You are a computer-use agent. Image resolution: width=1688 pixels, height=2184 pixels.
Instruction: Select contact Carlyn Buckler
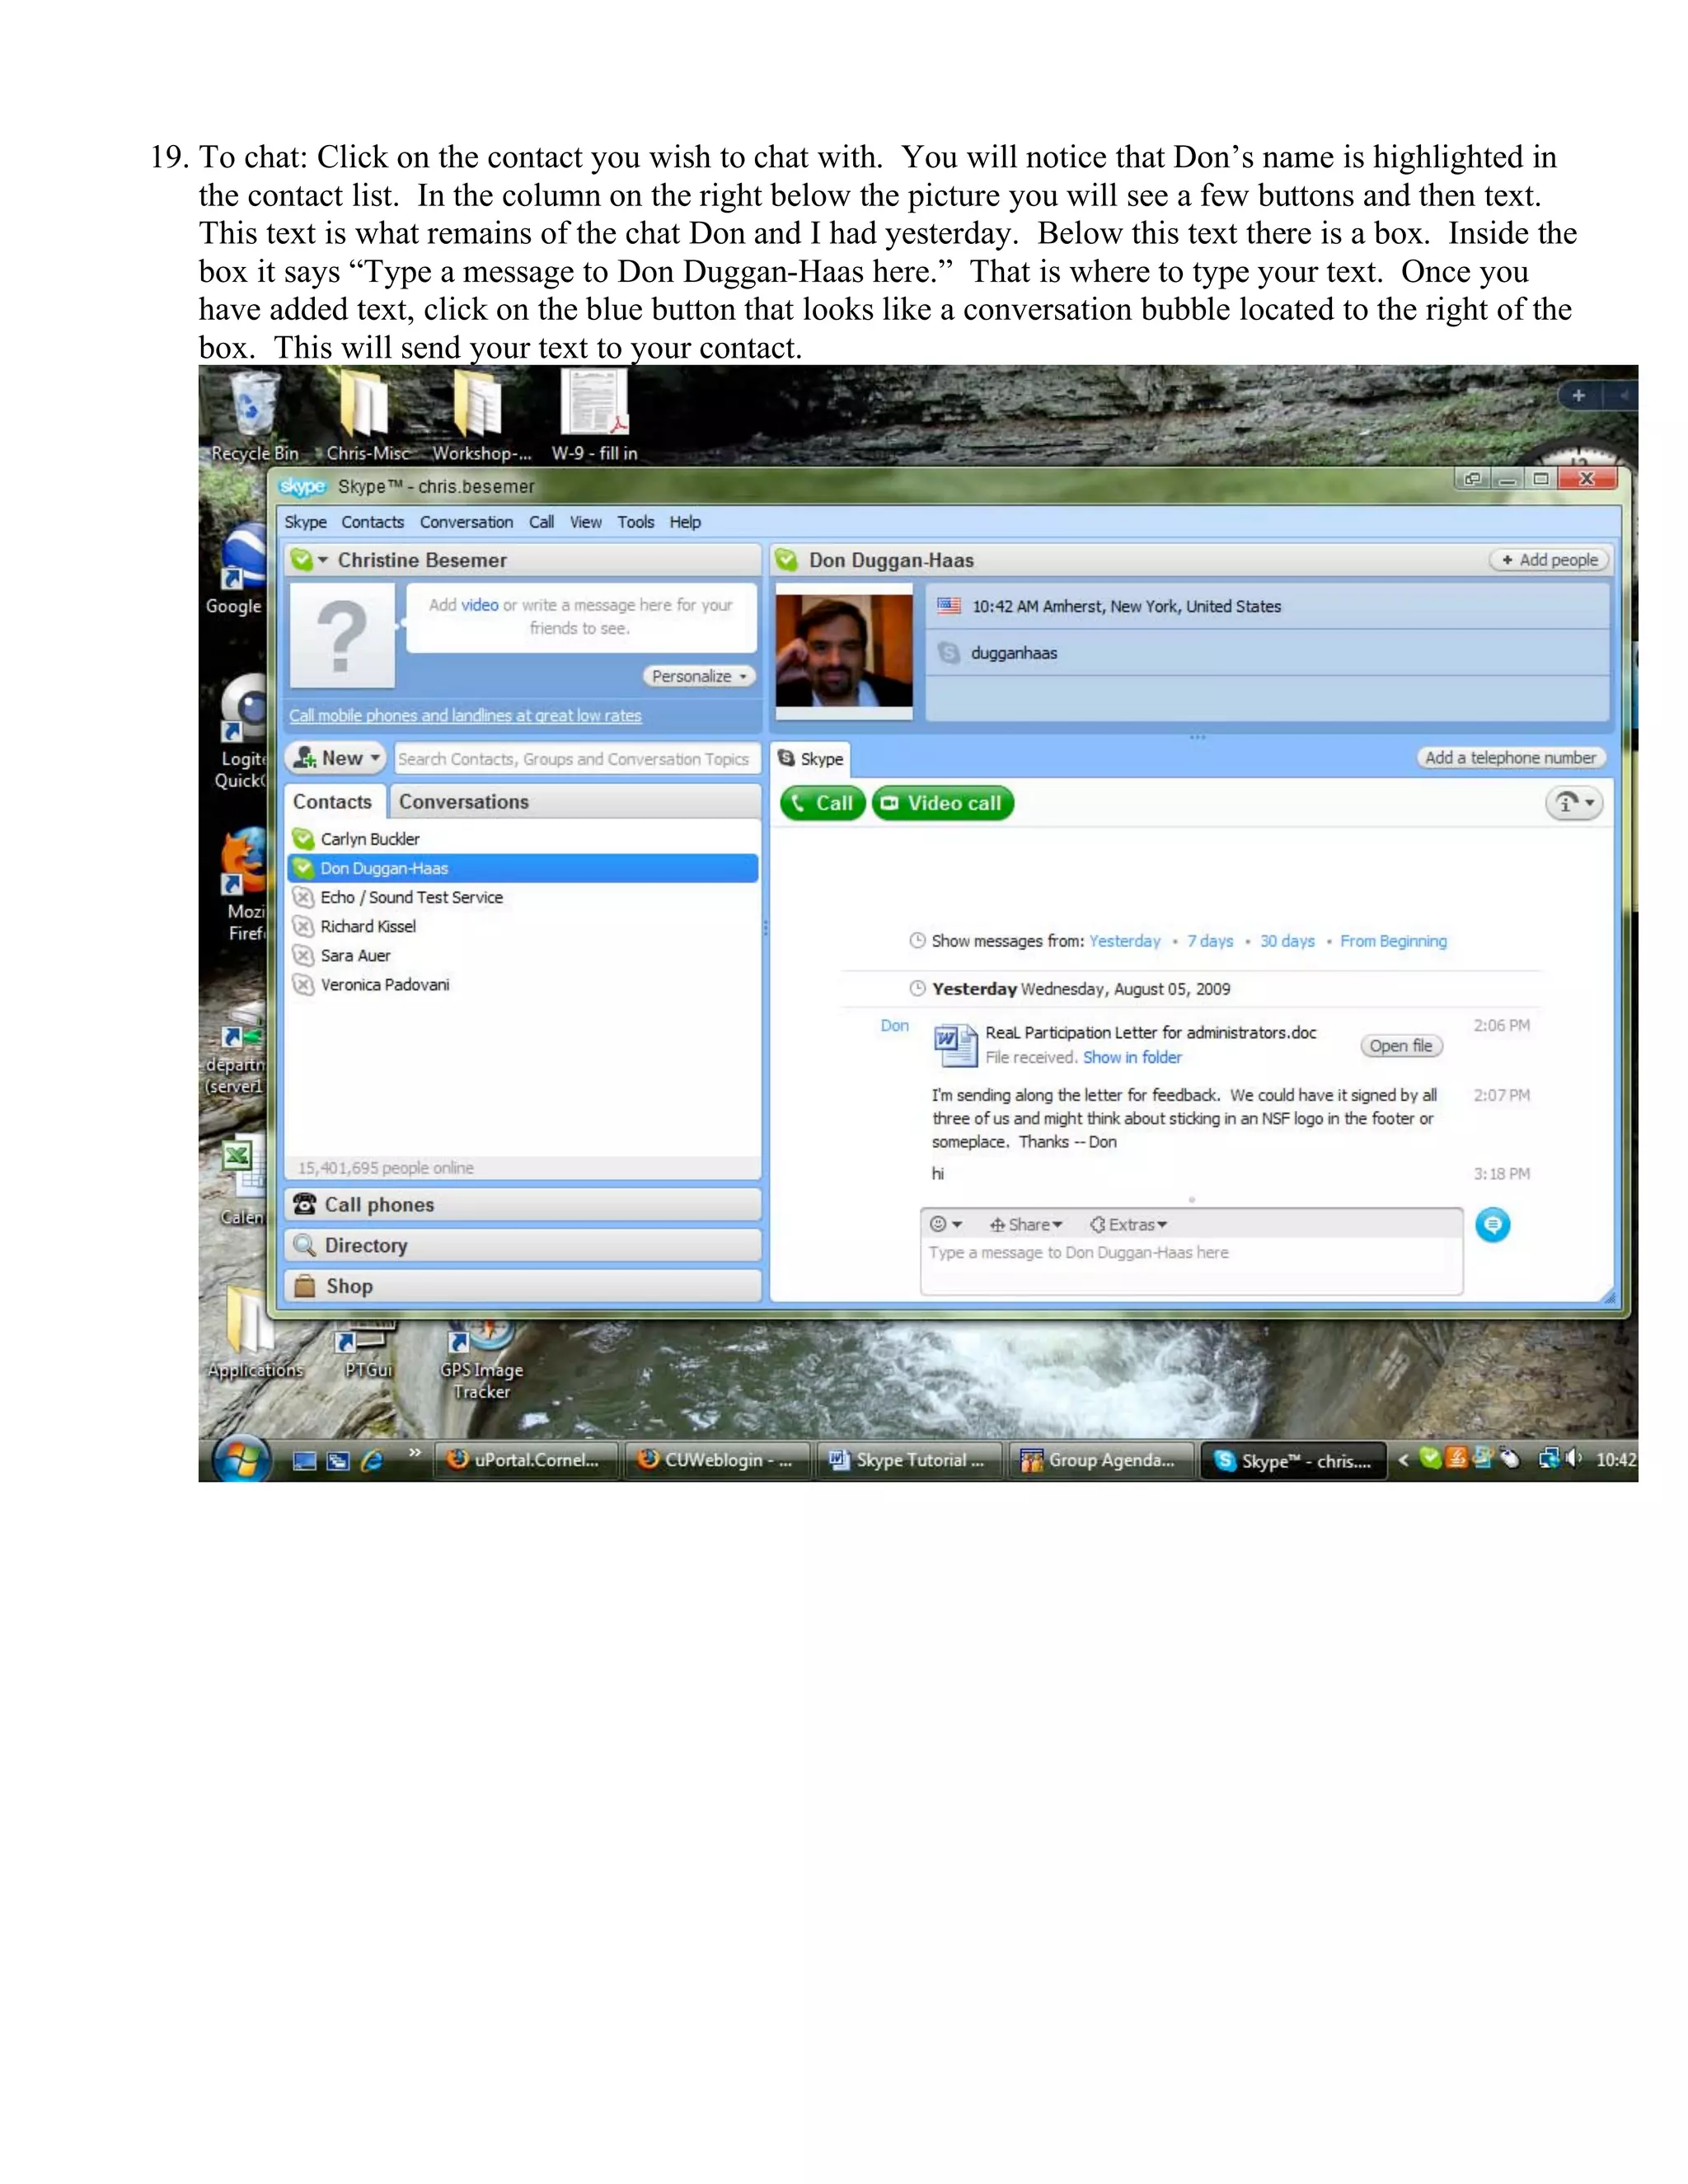click(522, 838)
